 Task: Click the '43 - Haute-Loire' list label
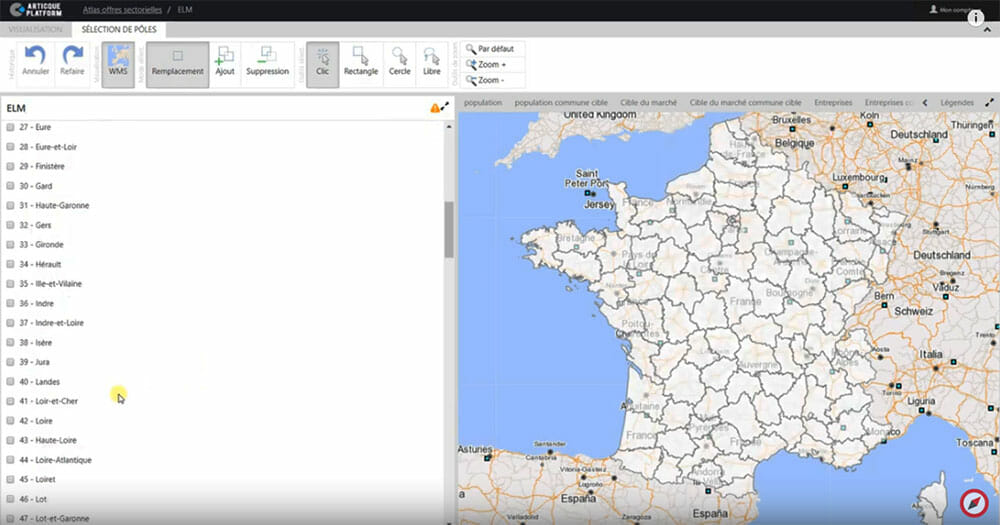click(48, 440)
